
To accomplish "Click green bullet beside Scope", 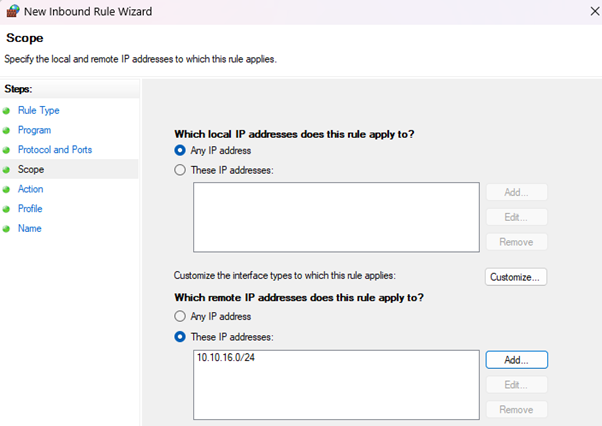I will pyautogui.click(x=6, y=170).
